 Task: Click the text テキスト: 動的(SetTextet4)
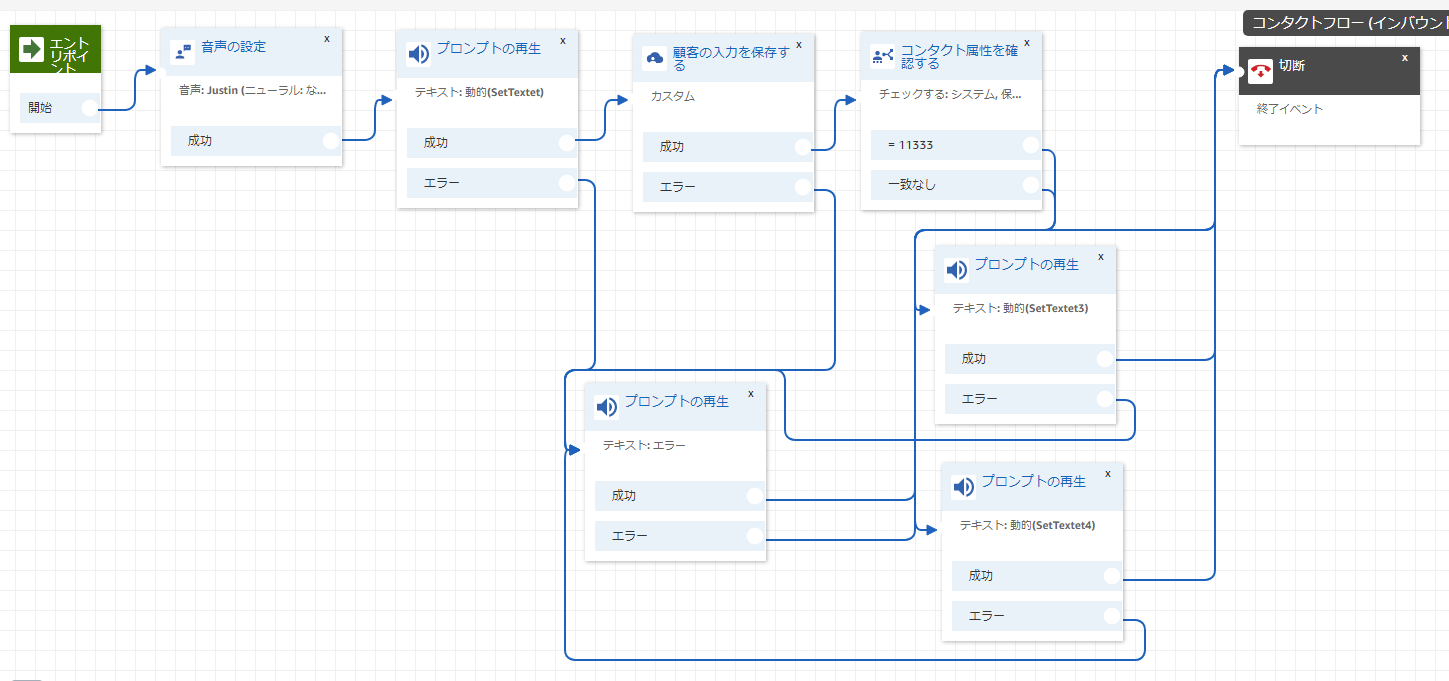(1027, 525)
